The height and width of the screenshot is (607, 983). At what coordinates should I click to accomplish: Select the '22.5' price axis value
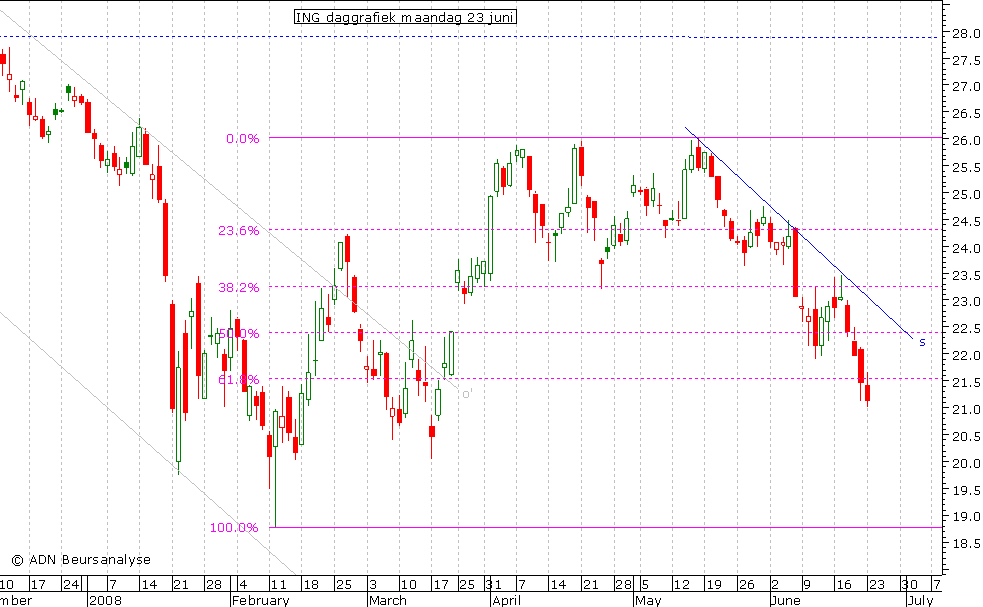click(966, 329)
